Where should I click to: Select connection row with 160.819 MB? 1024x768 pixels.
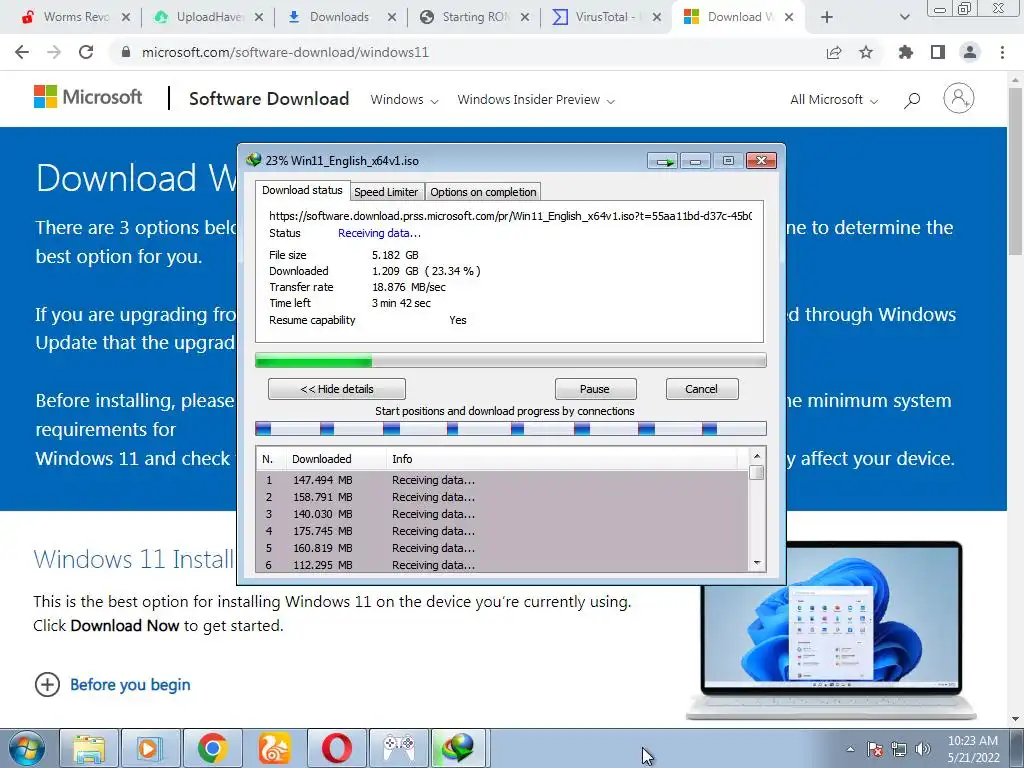tap(503, 548)
